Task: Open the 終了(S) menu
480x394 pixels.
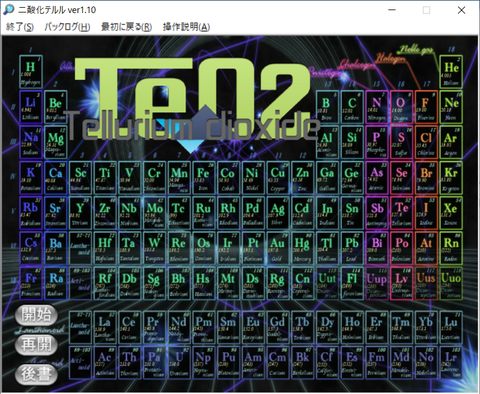Action: pyautogui.click(x=20, y=27)
